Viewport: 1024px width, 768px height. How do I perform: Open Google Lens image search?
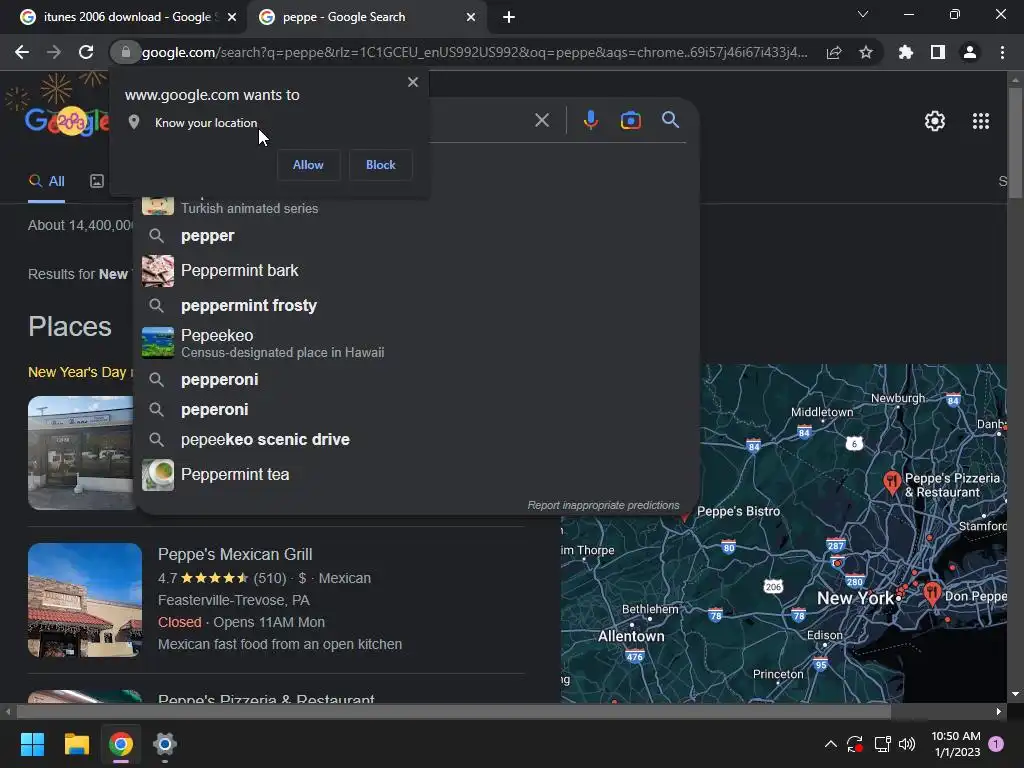(630, 120)
